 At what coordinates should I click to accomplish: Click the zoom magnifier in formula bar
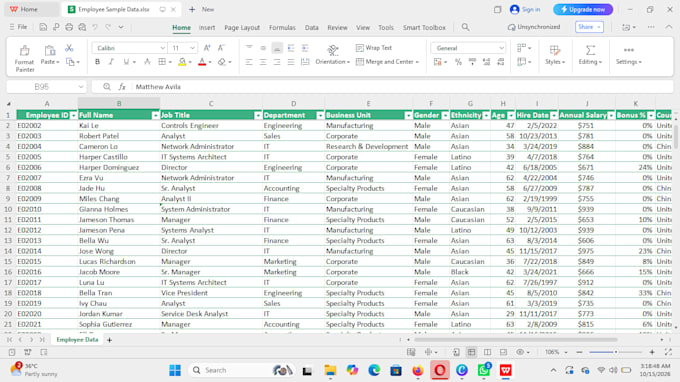(x=107, y=87)
